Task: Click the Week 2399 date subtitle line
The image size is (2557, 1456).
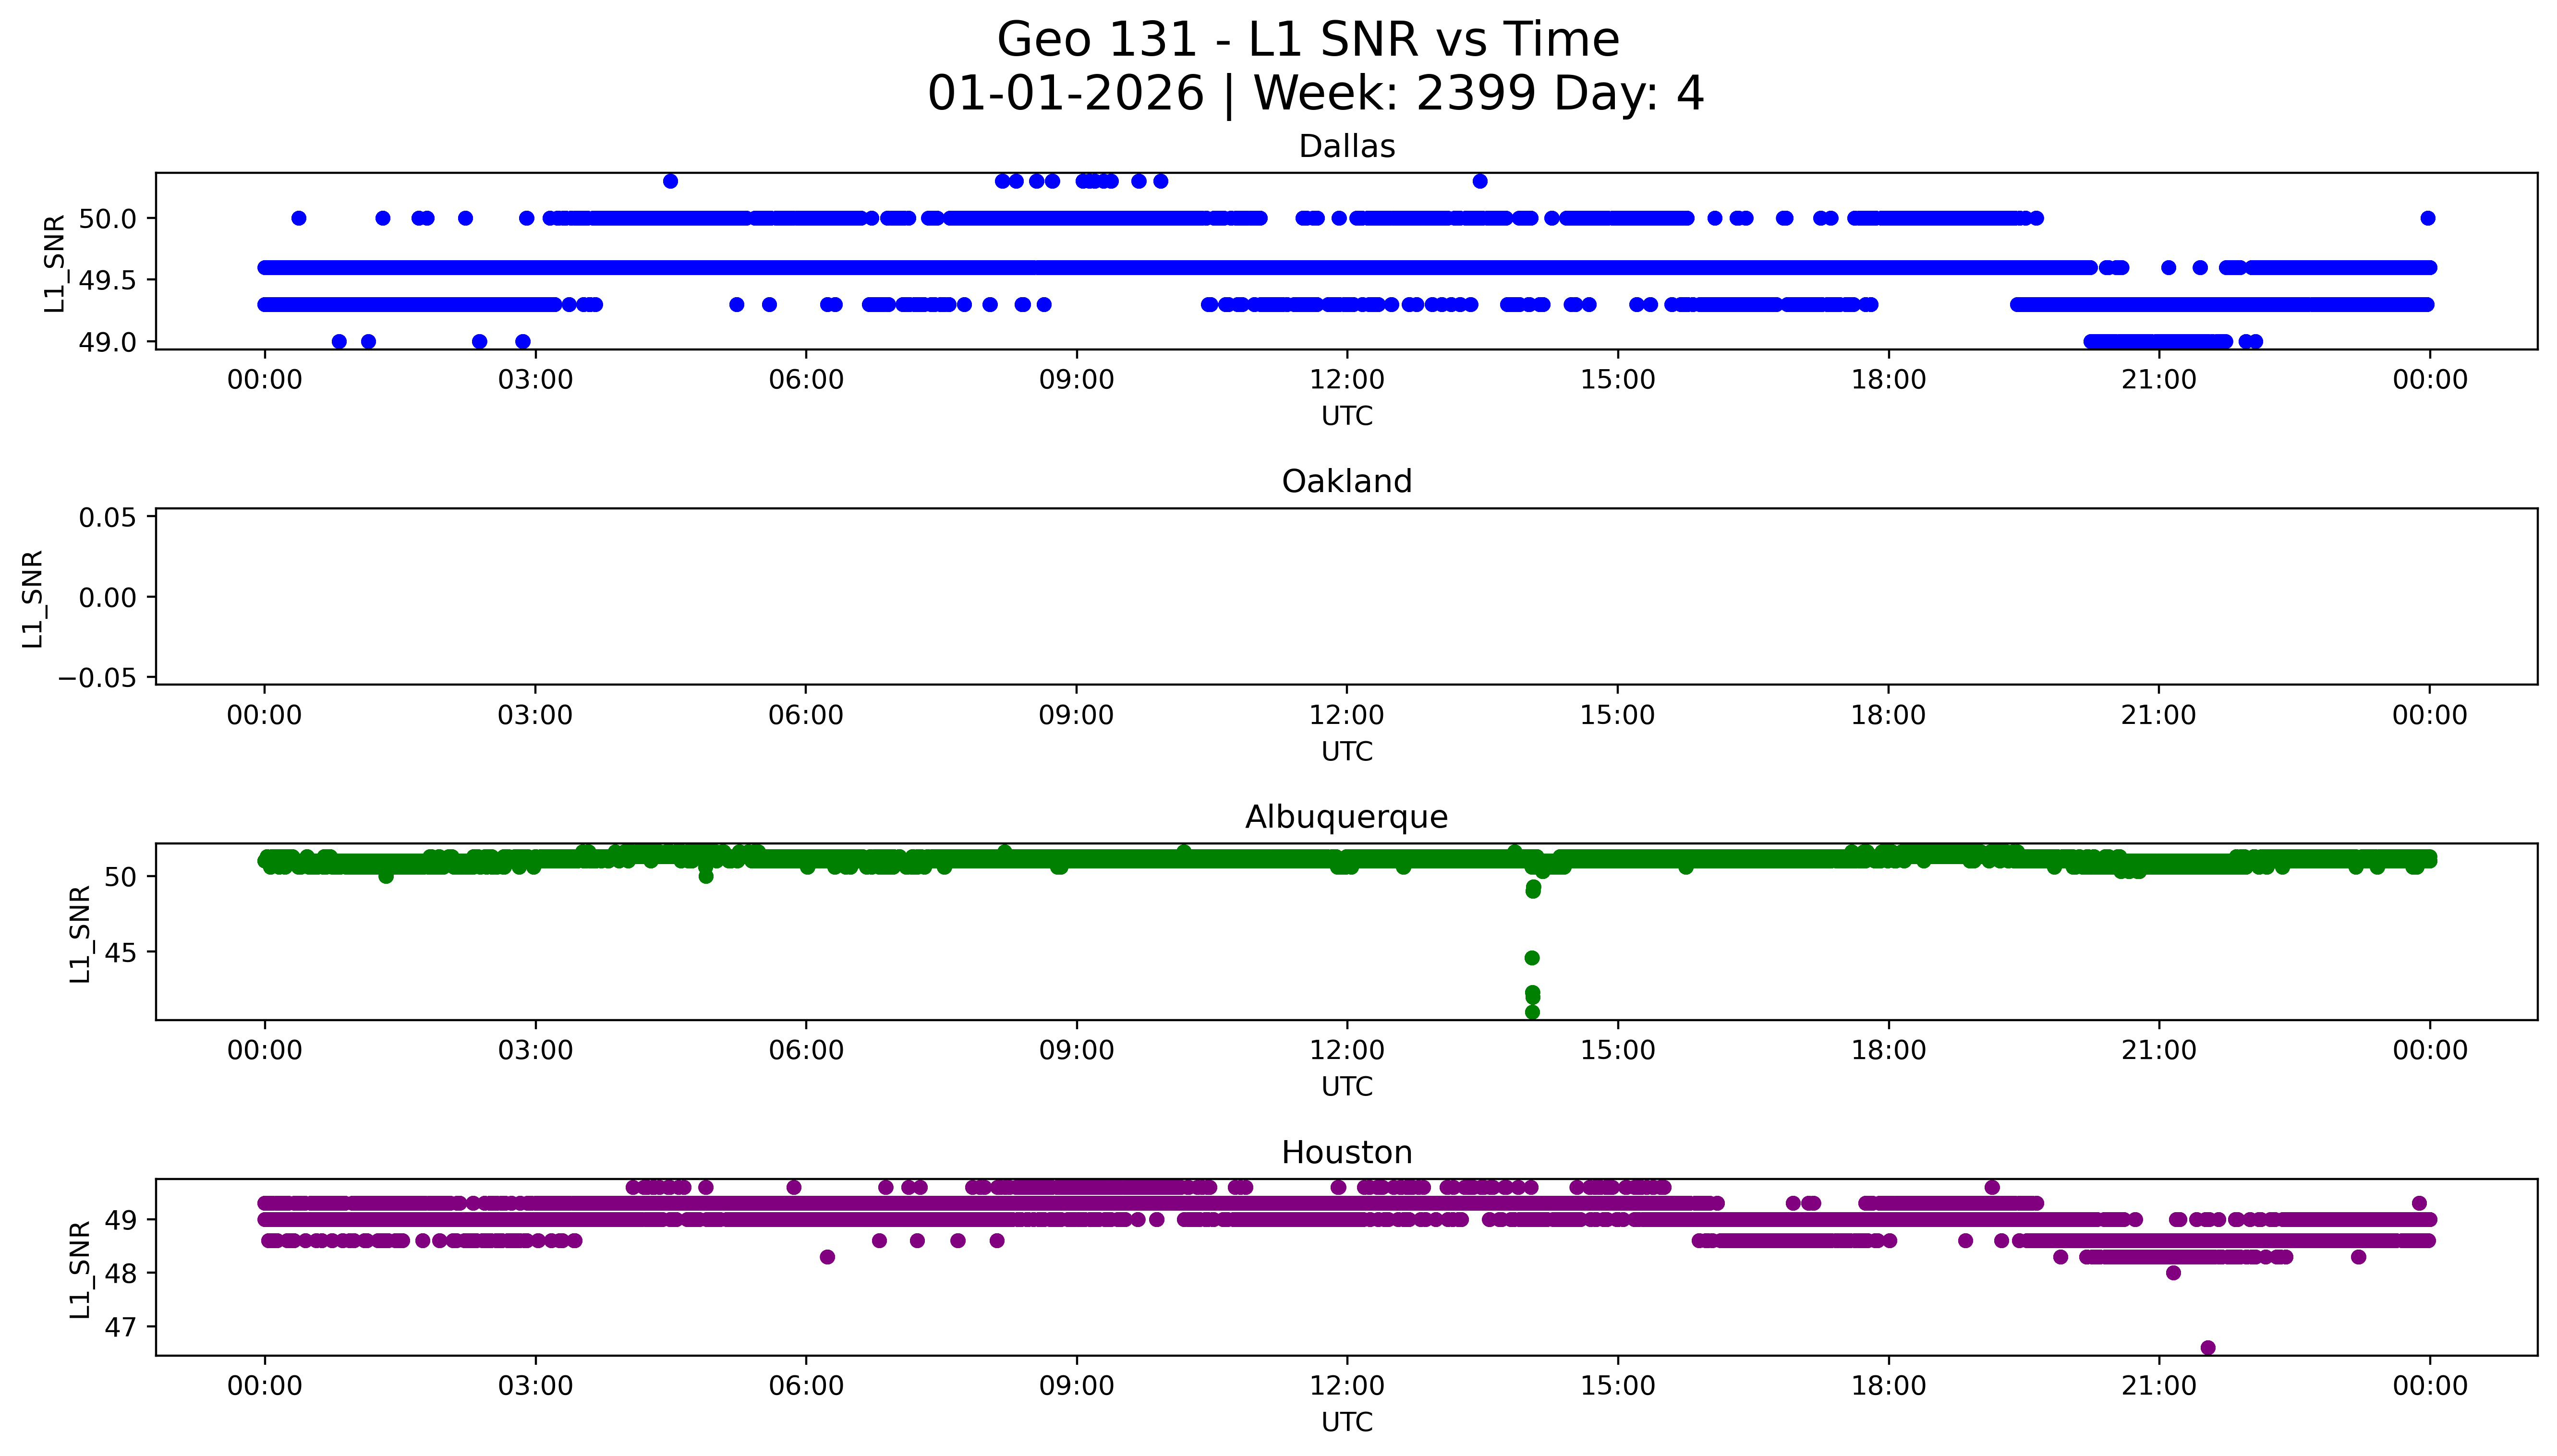Action: point(1315,94)
